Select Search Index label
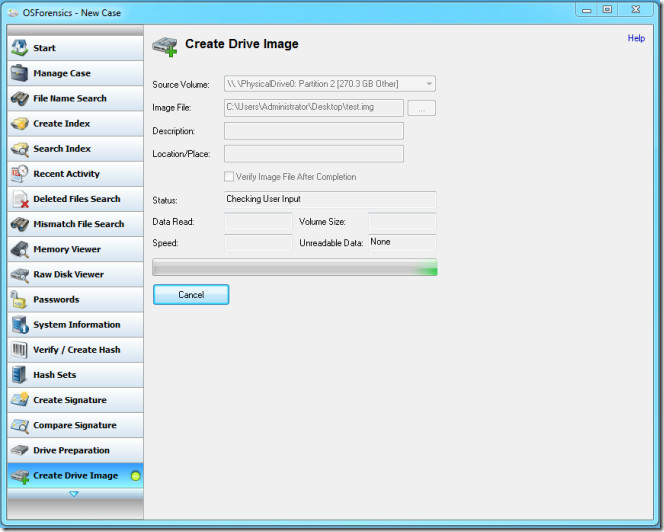The height and width of the screenshot is (532, 664). 62,149
